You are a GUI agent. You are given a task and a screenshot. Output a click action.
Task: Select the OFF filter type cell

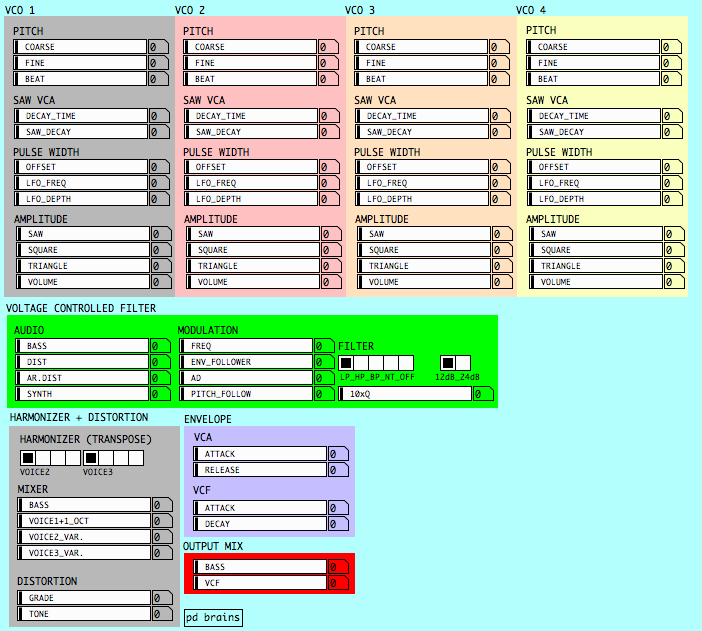(406, 362)
